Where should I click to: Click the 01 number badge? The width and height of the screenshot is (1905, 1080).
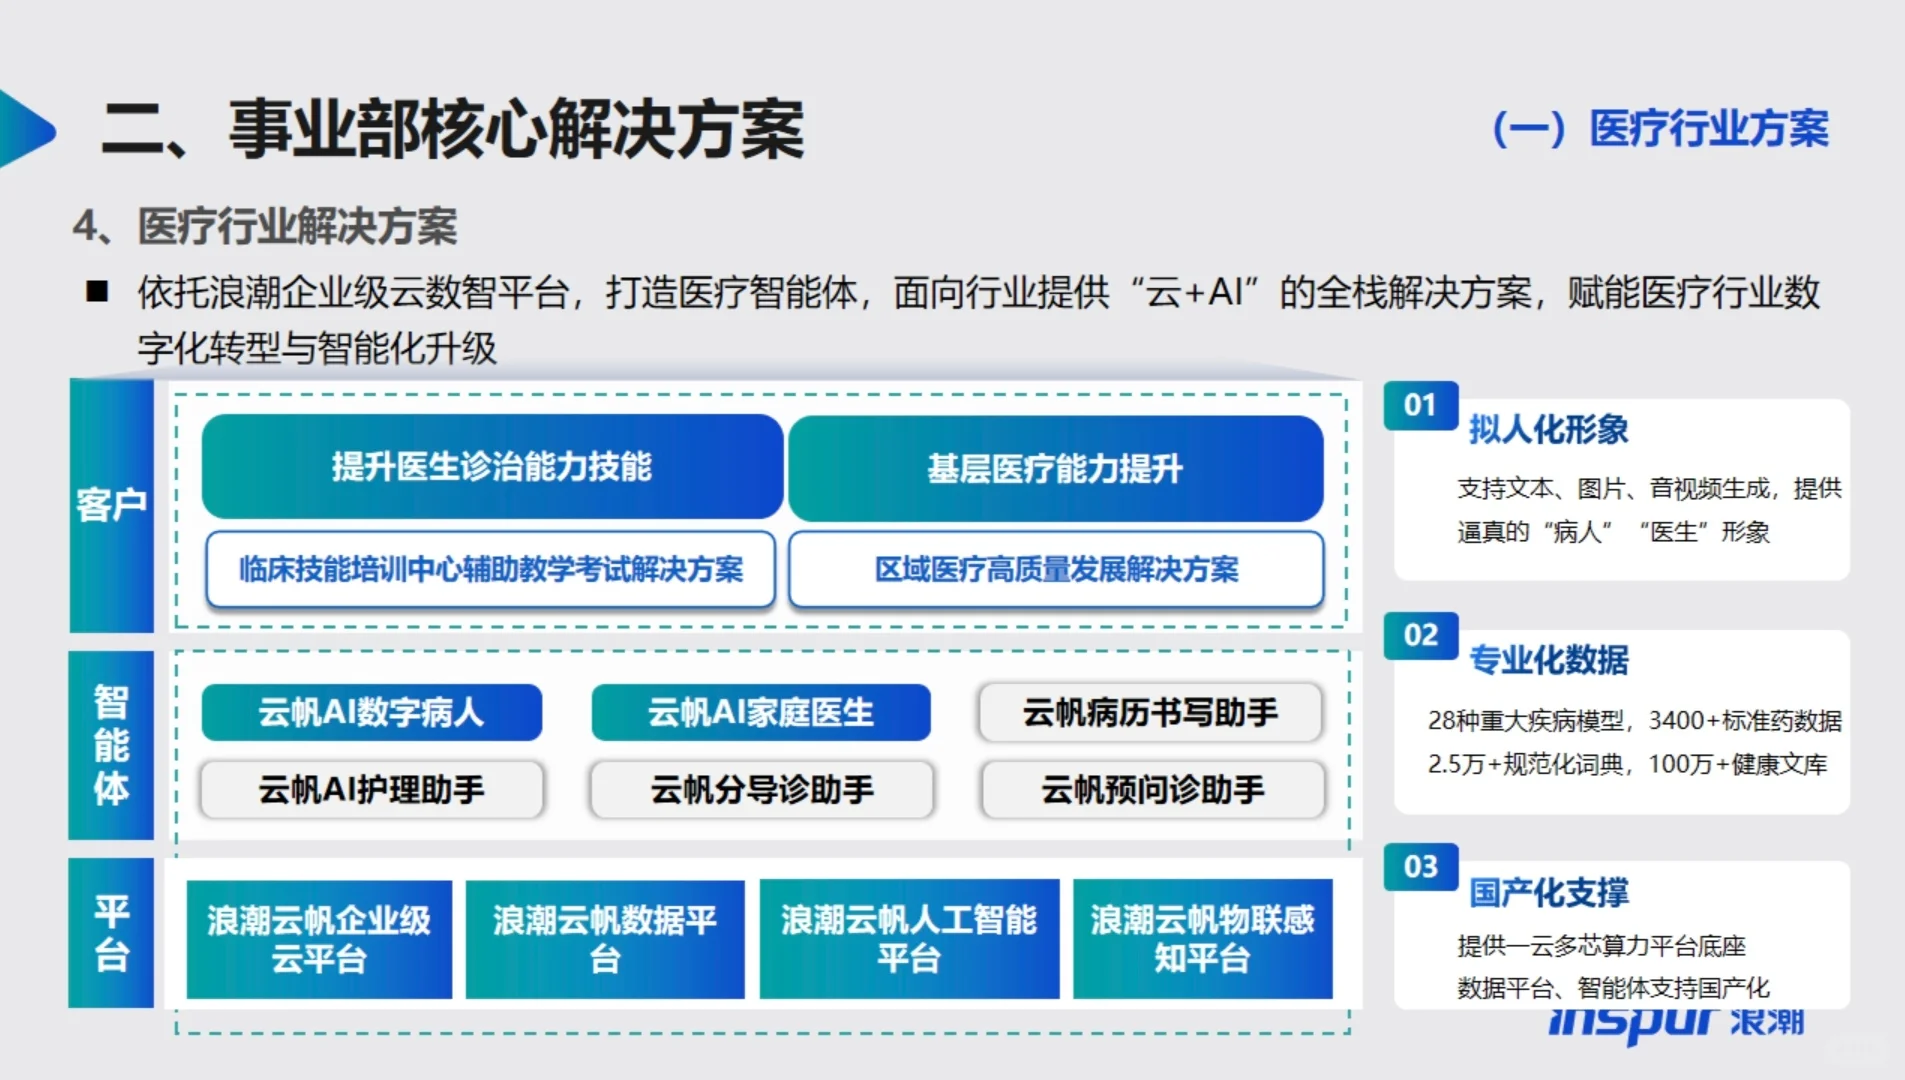1421,405
